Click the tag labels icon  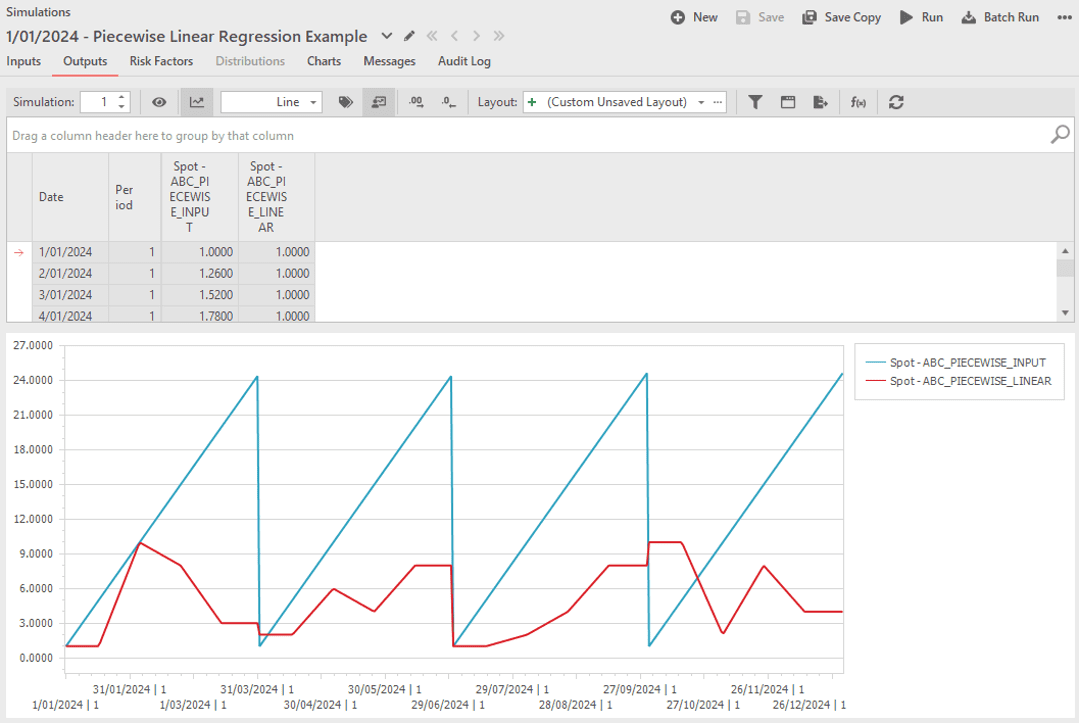click(x=346, y=102)
